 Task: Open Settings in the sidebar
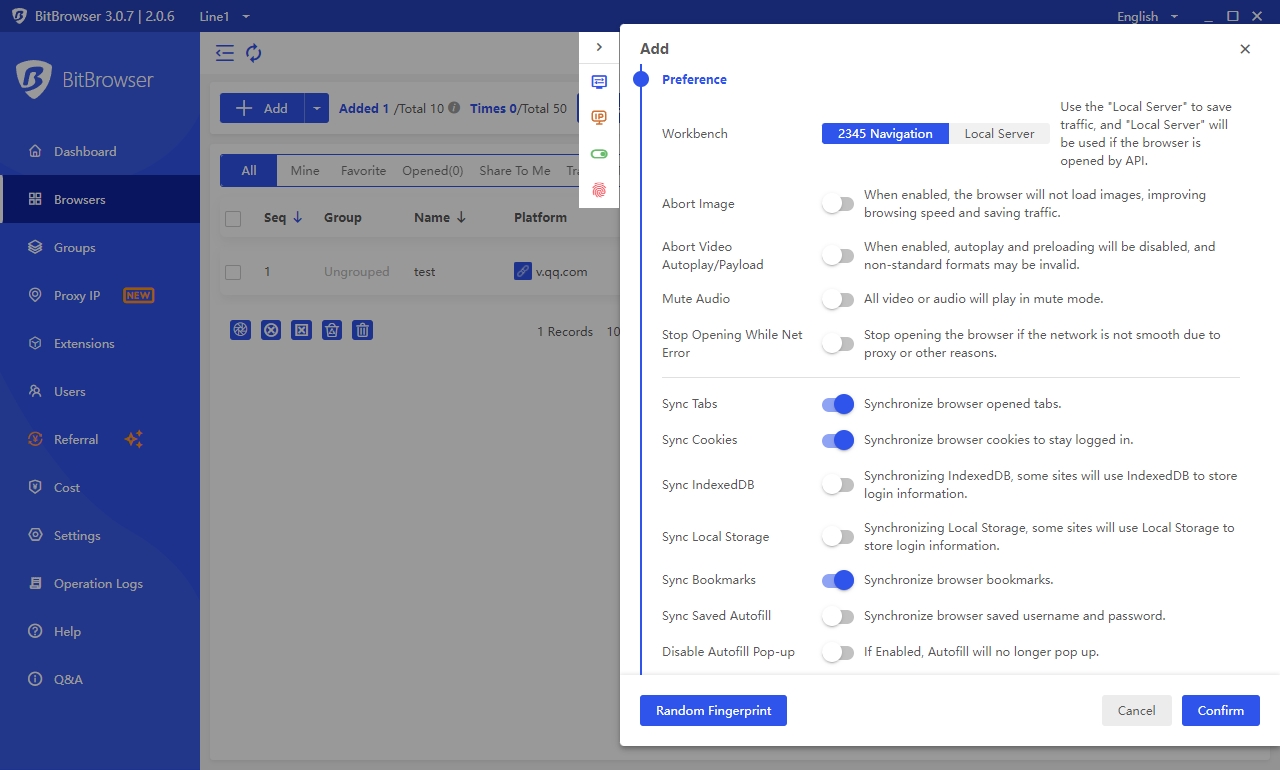click(100, 536)
